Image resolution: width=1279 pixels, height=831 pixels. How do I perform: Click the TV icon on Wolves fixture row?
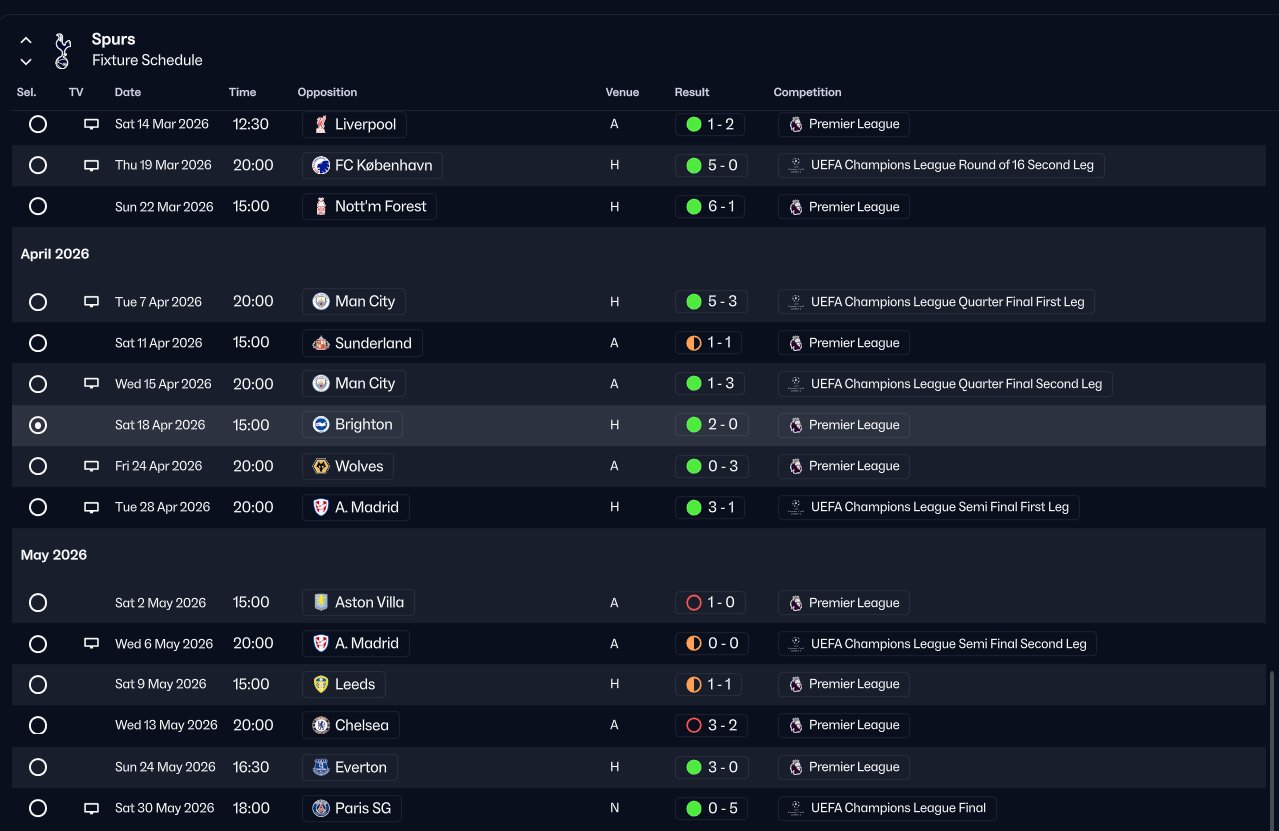click(x=91, y=466)
